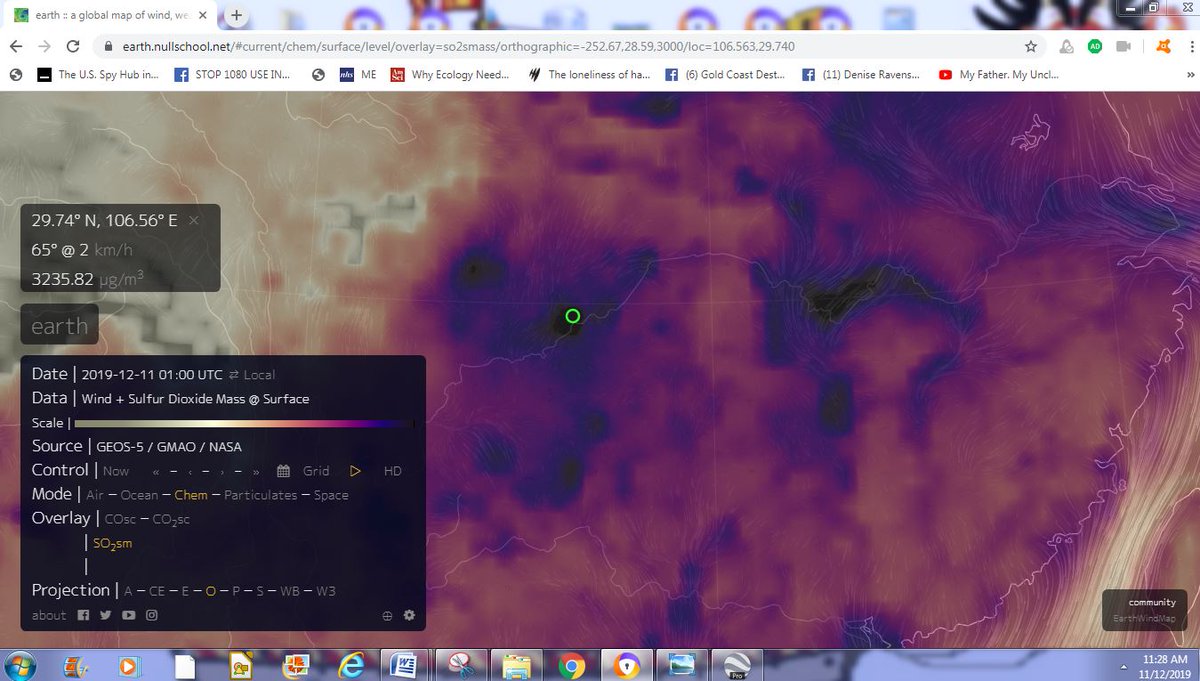
Task: Open Microsoft Word from the taskbar
Action: tap(405, 665)
